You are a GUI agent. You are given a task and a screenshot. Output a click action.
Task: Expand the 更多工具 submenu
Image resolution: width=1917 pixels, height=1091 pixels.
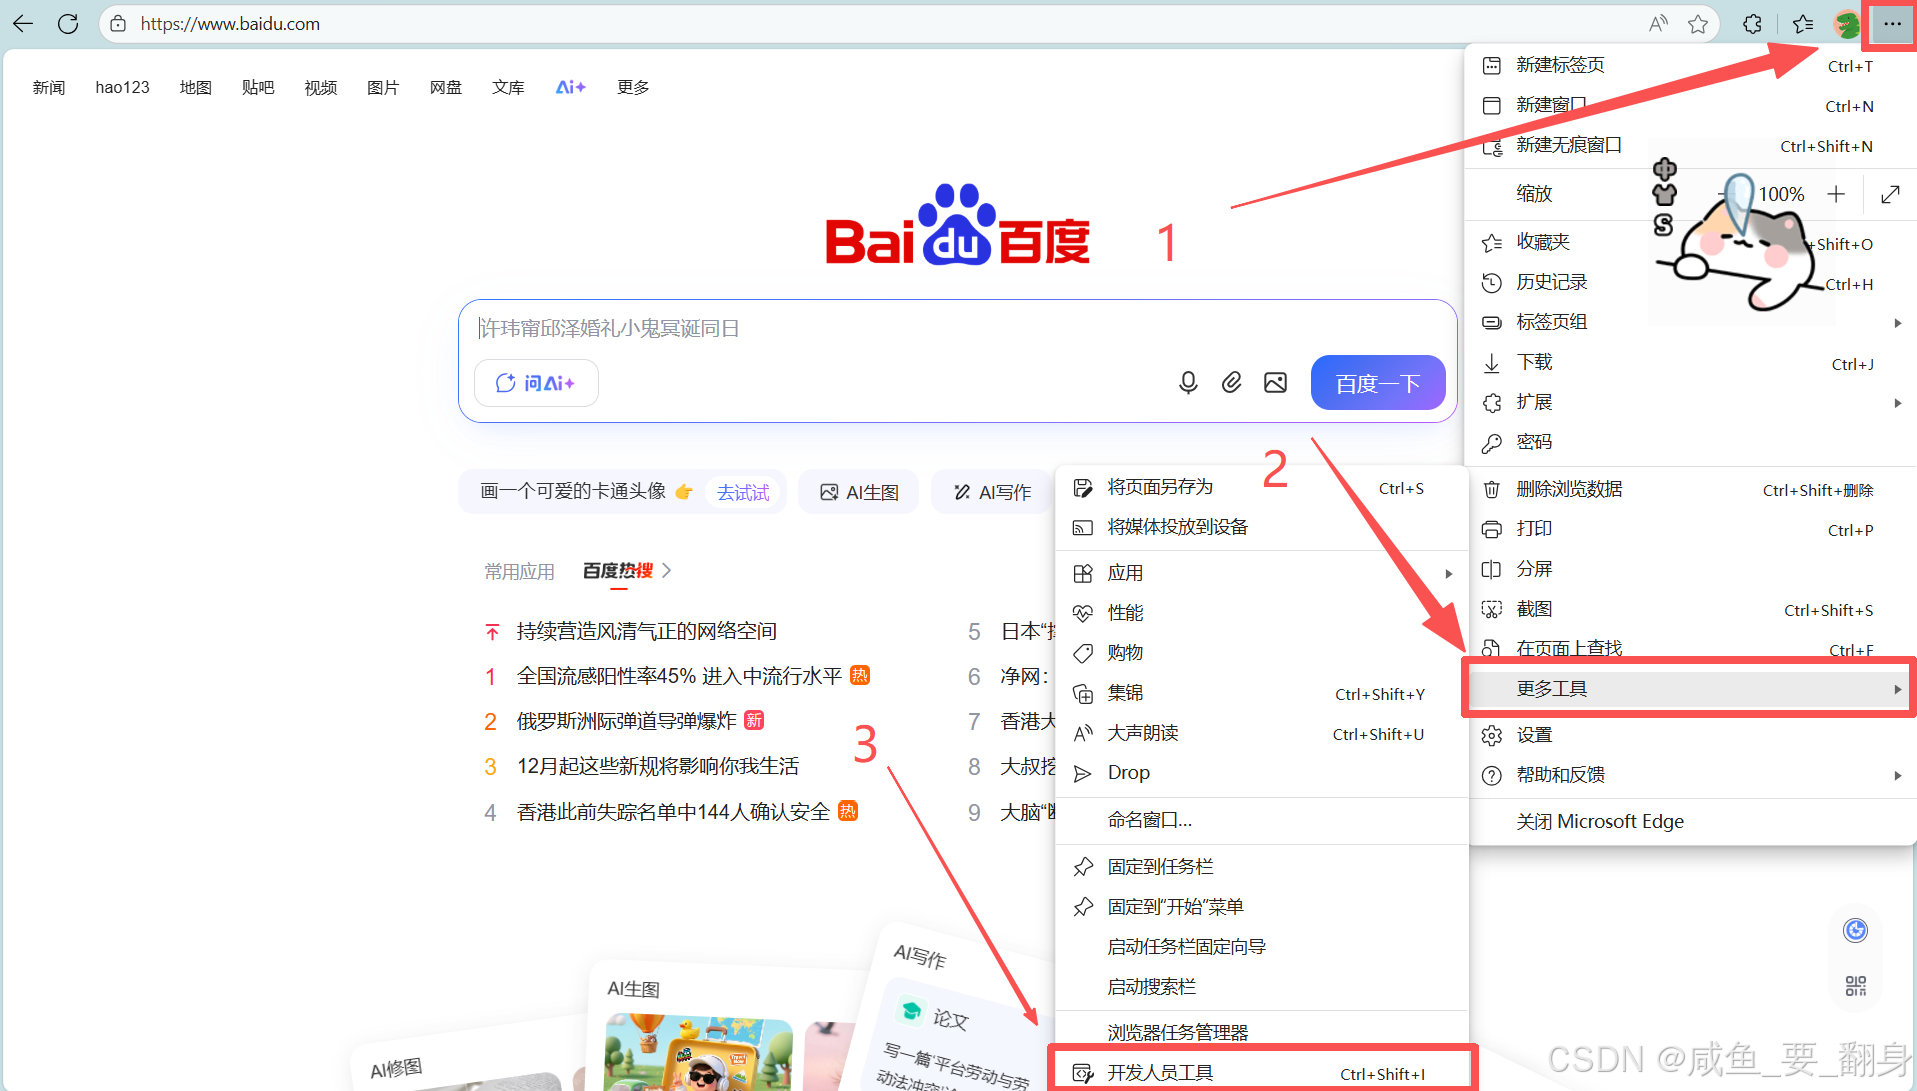(1690, 689)
